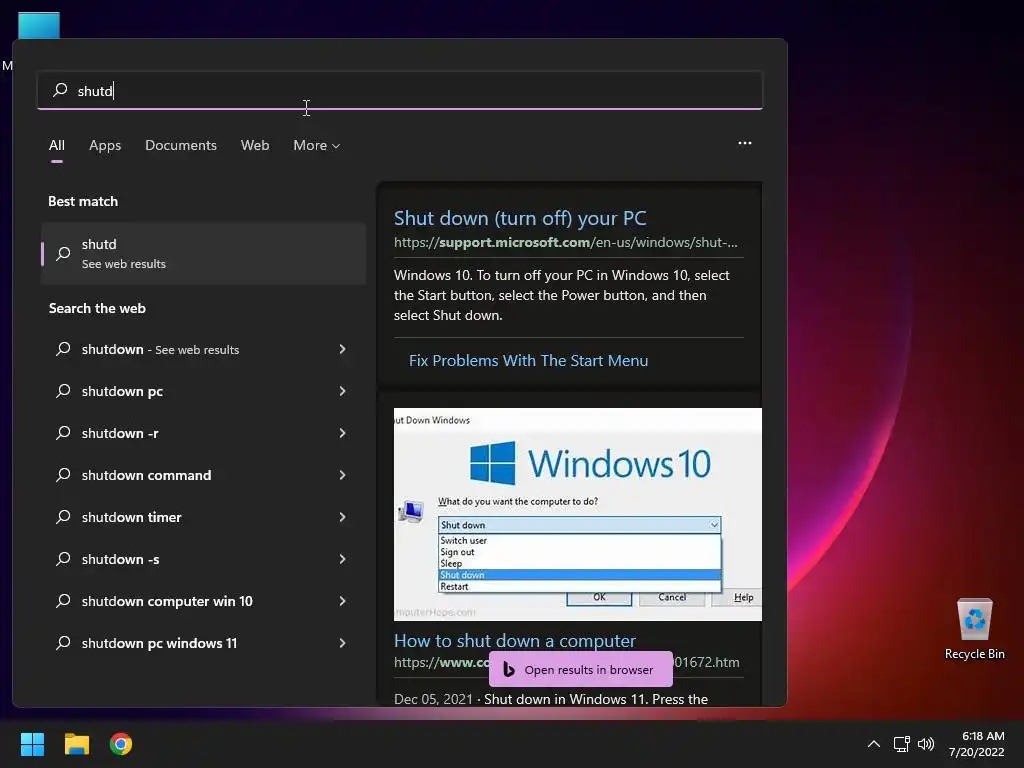Select the 'shutdown computer win 10' suggestion text
Image resolution: width=1024 pixels, height=768 pixels.
167,601
